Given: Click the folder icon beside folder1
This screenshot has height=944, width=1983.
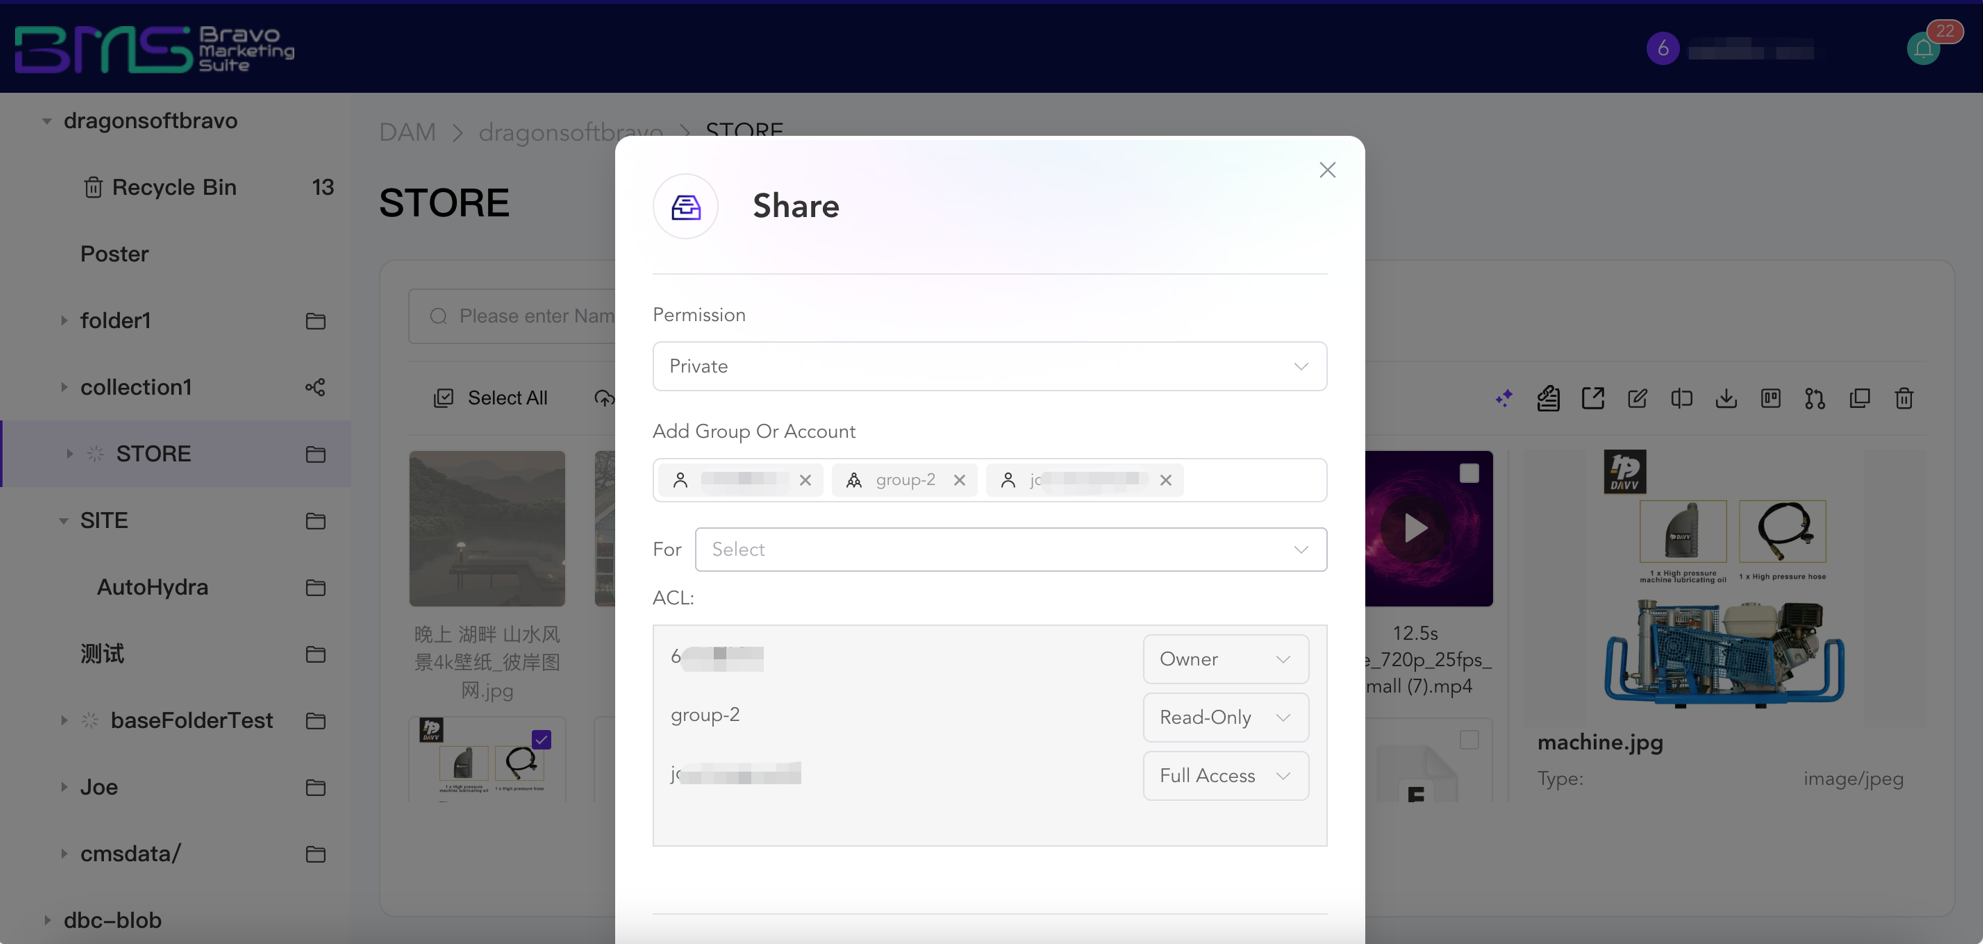Looking at the screenshot, I should coord(315,321).
